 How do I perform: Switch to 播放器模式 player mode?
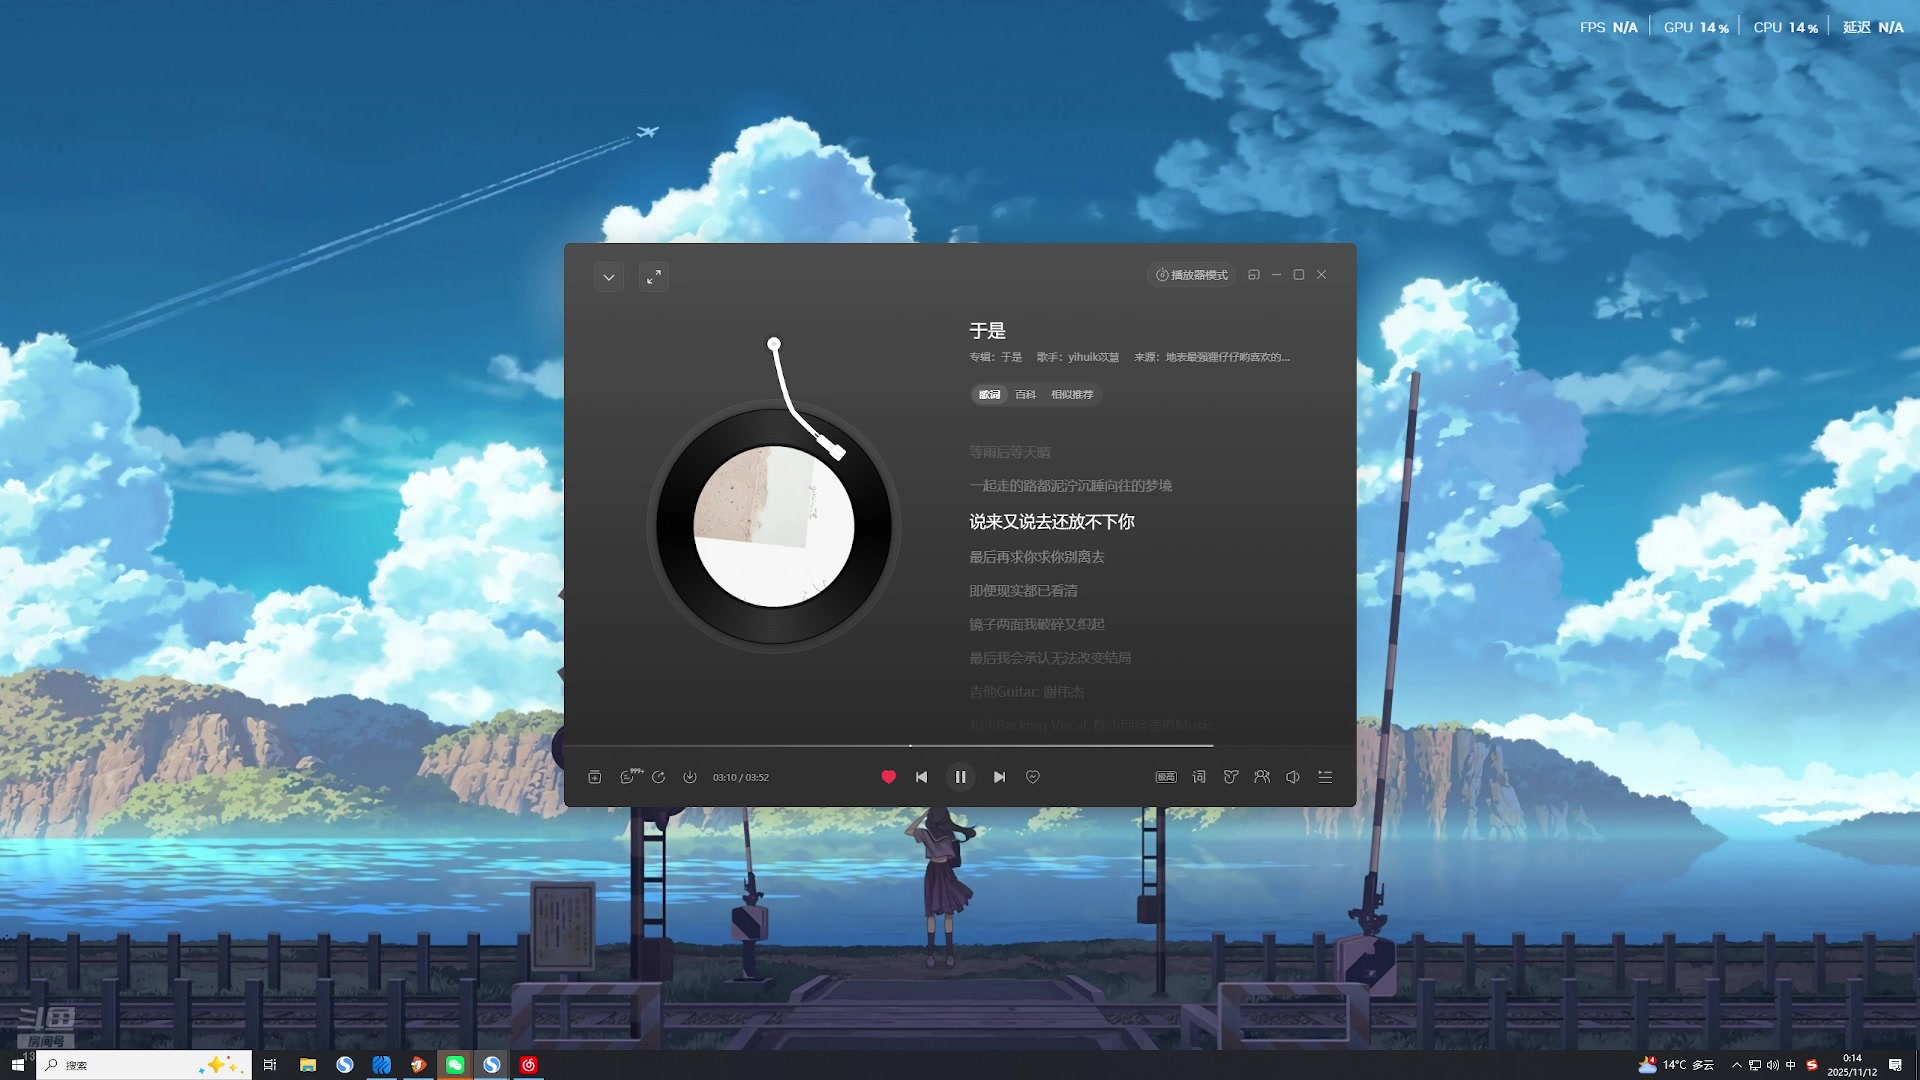tap(1191, 275)
